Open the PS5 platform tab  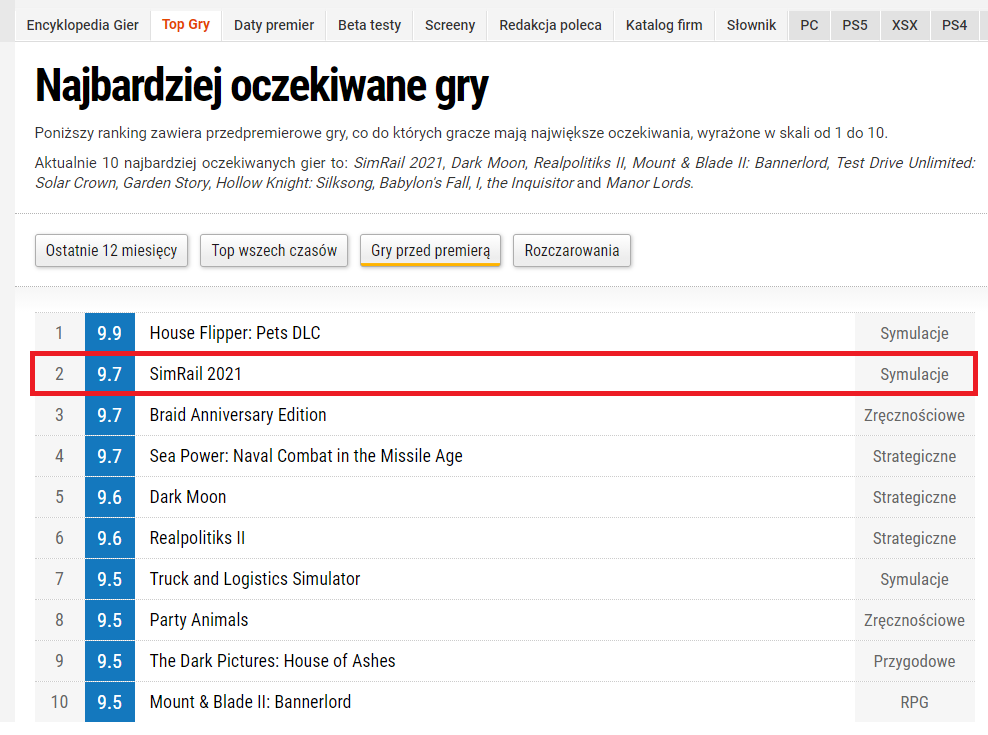(x=855, y=25)
